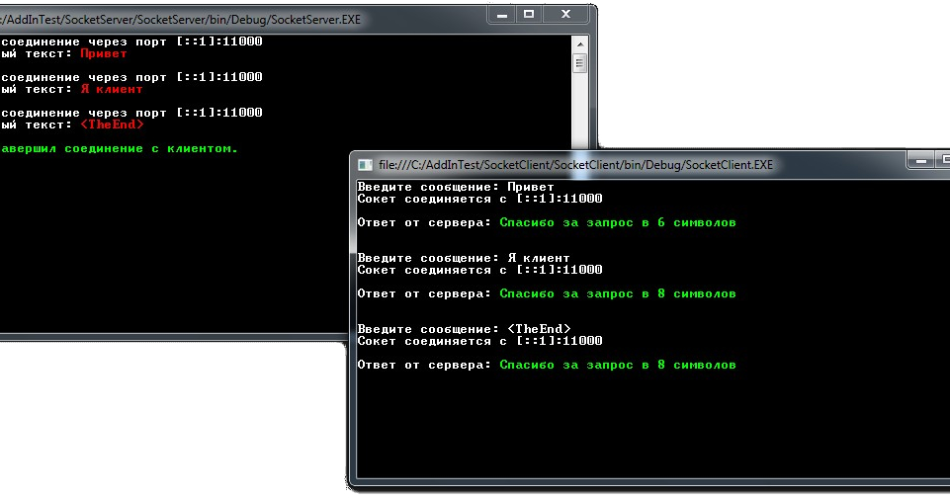Screen dimensions: 950x500
Task: Click the red '<TheEnd>' text in server
Action: (111, 125)
